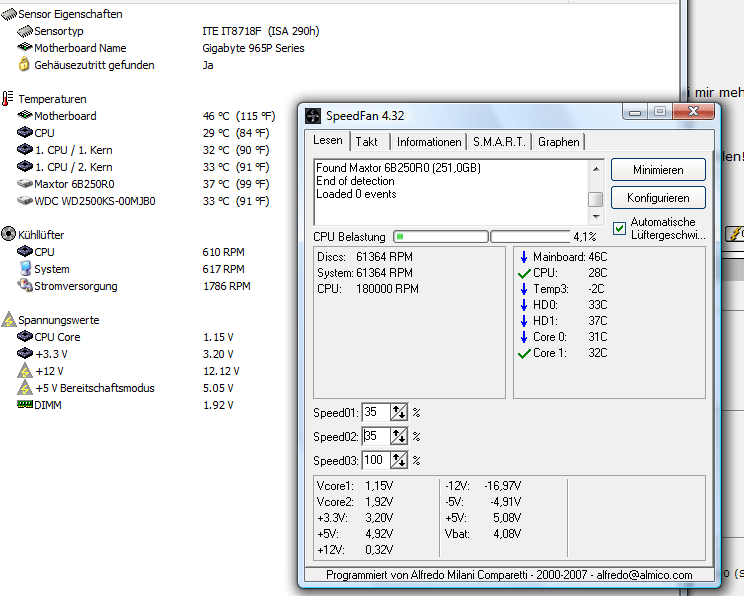Adjust Speed02 spinner arrows

point(399,436)
